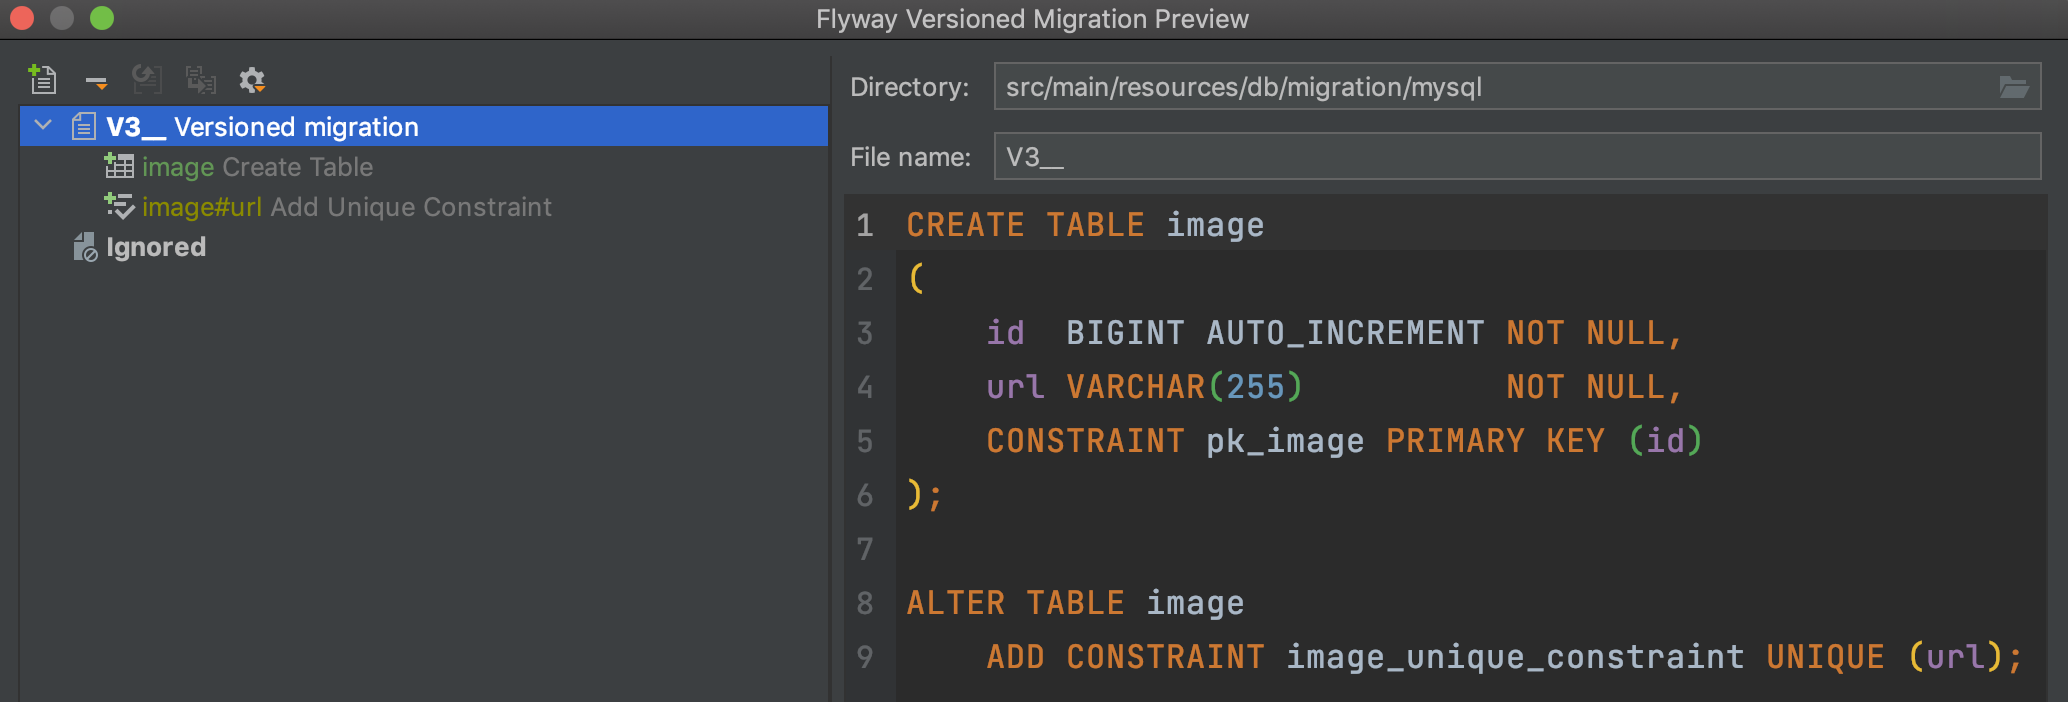Click the window title Flyway Versioned Migration Preview
Image resolution: width=2068 pixels, height=702 pixels.
[x=1032, y=19]
